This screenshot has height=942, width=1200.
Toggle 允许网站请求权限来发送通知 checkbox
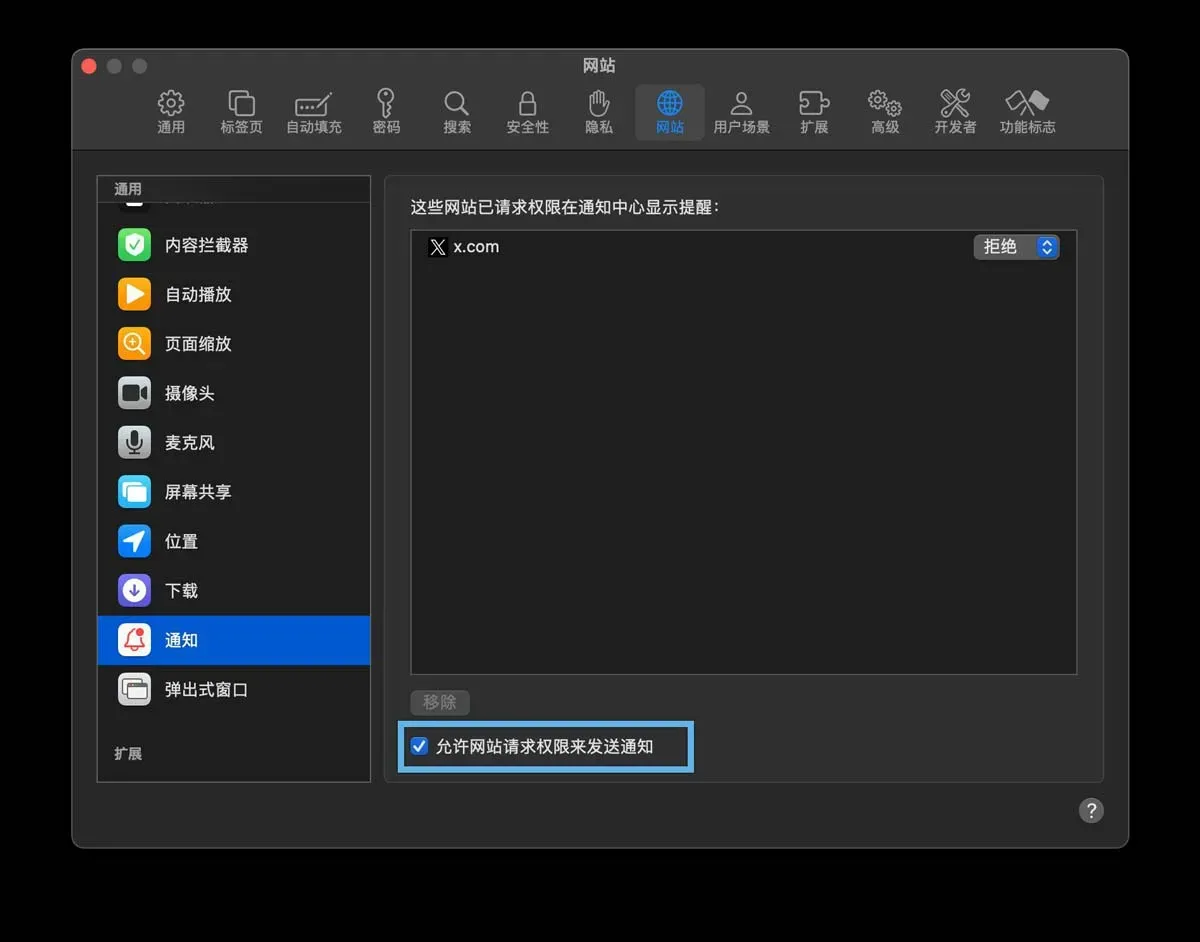pos(420,746)
